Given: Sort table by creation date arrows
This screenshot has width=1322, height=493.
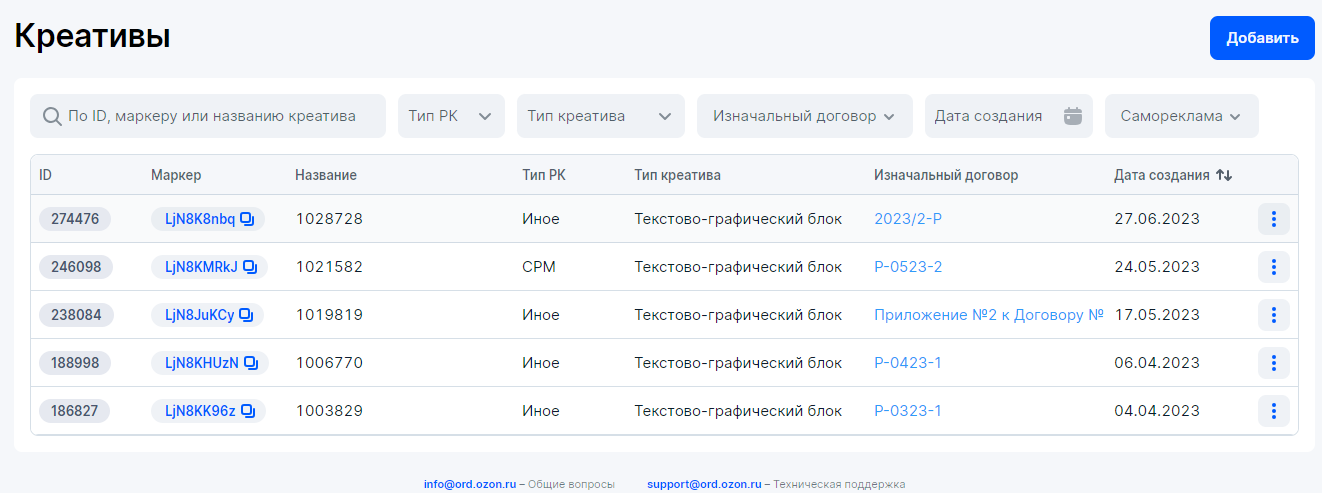Looking at the screenshot, I should (x=1224, y=175).
